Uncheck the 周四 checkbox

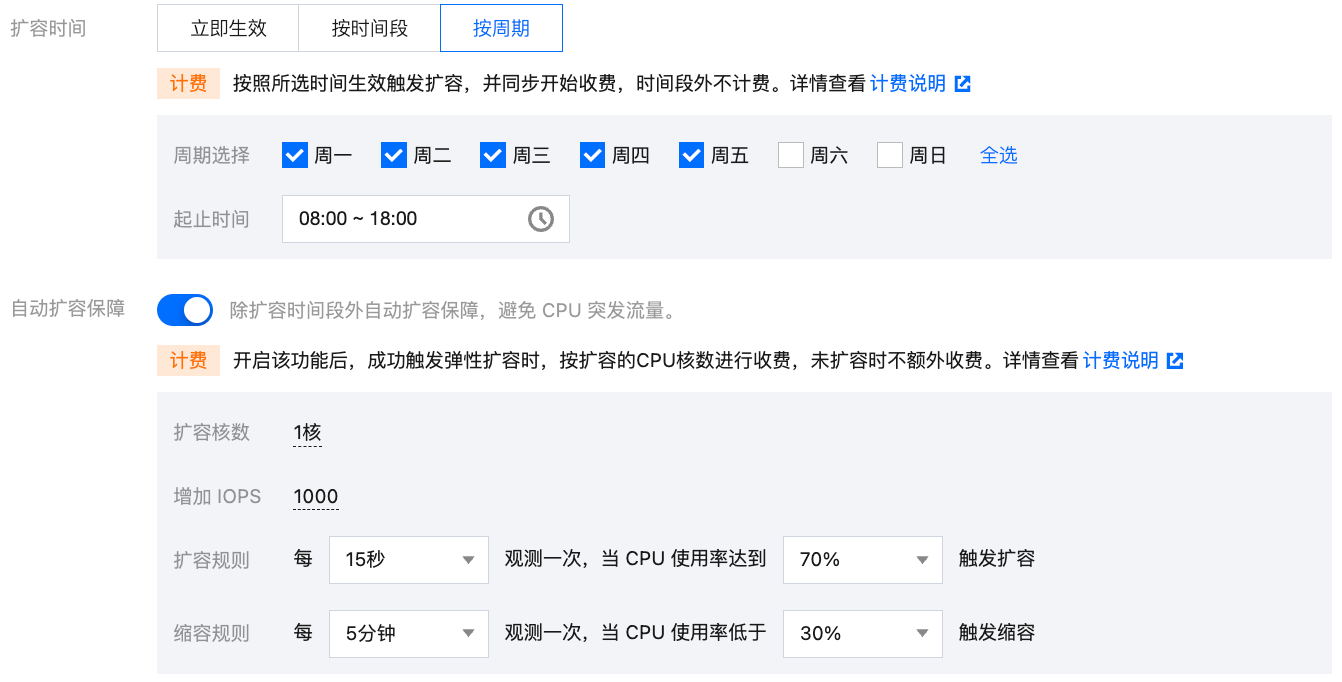coord(592,155)
